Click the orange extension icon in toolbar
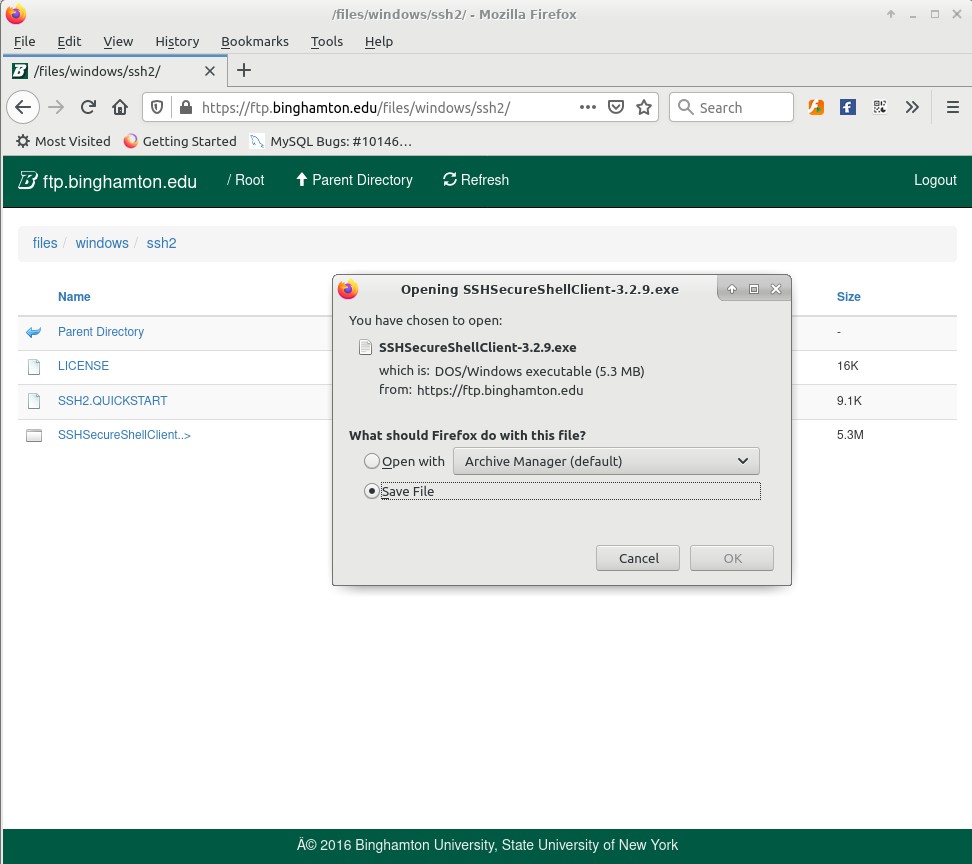Image resolution: width=972 pixels, height=864 pixels. click(816, 107)
